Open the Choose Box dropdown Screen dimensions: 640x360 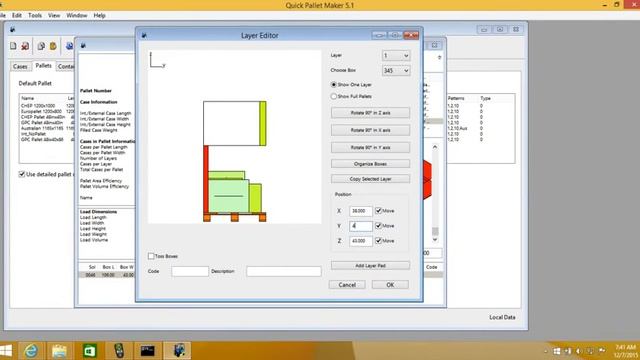coord(396,71)
